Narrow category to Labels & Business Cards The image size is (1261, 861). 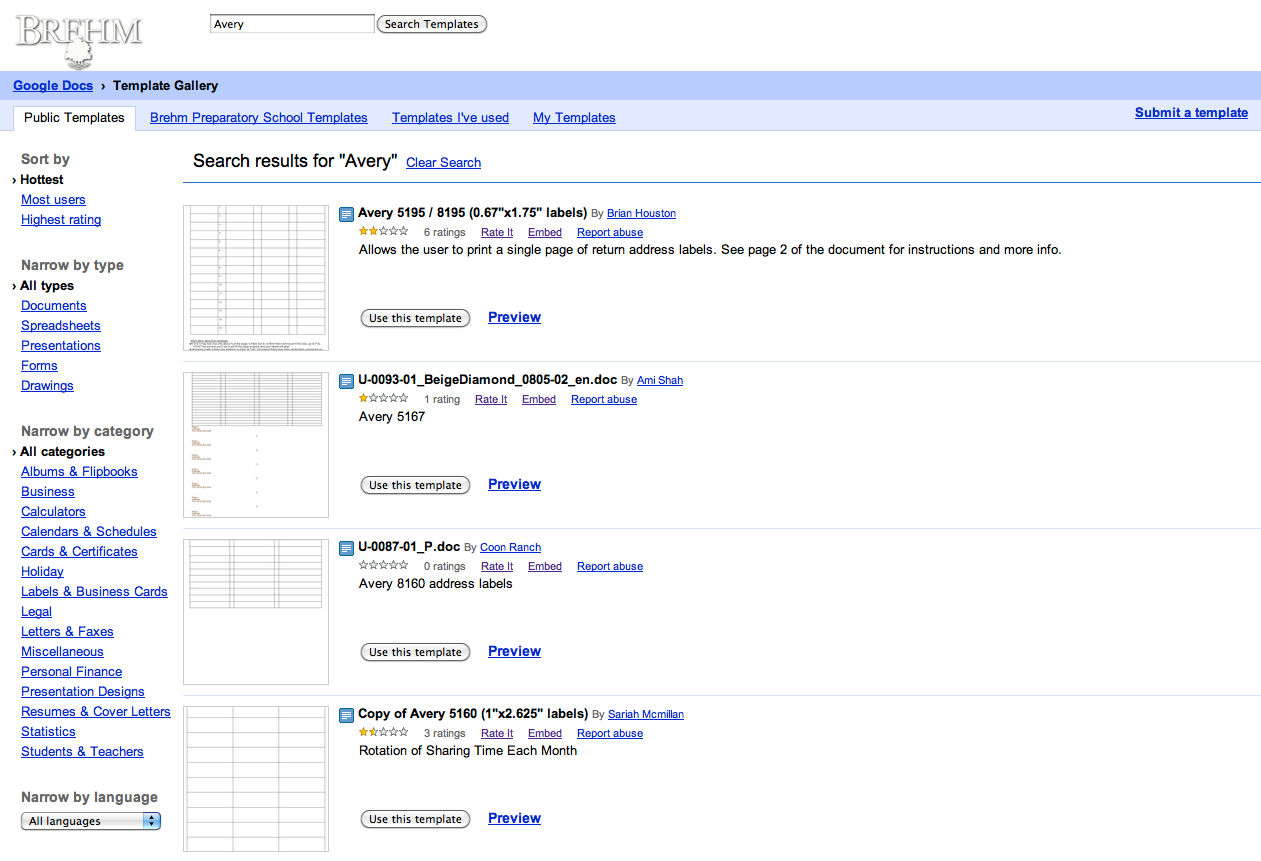click(94, 592)
